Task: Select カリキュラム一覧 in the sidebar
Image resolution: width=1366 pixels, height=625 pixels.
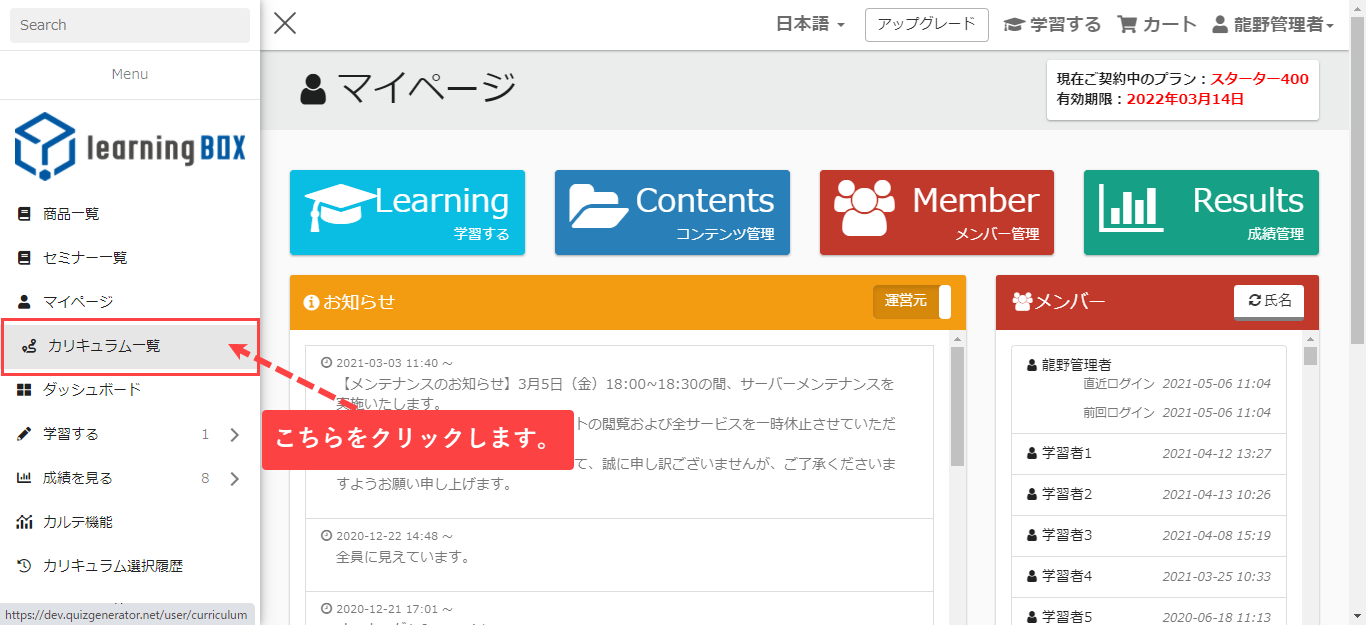Action: coord(104,346)
